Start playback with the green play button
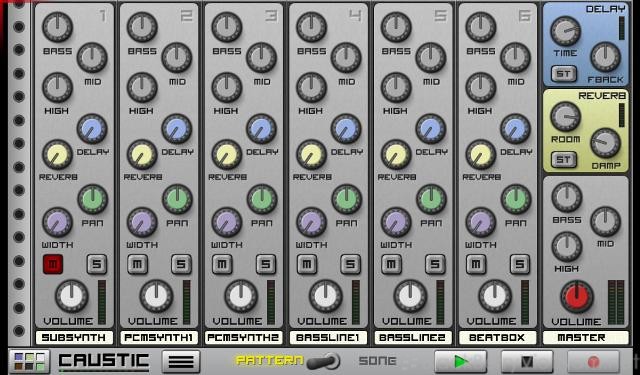 pos(461,361)
